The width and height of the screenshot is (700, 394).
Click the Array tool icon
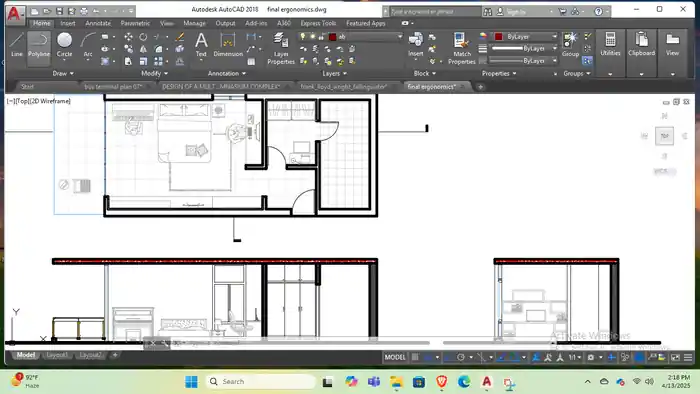(158, 61)
